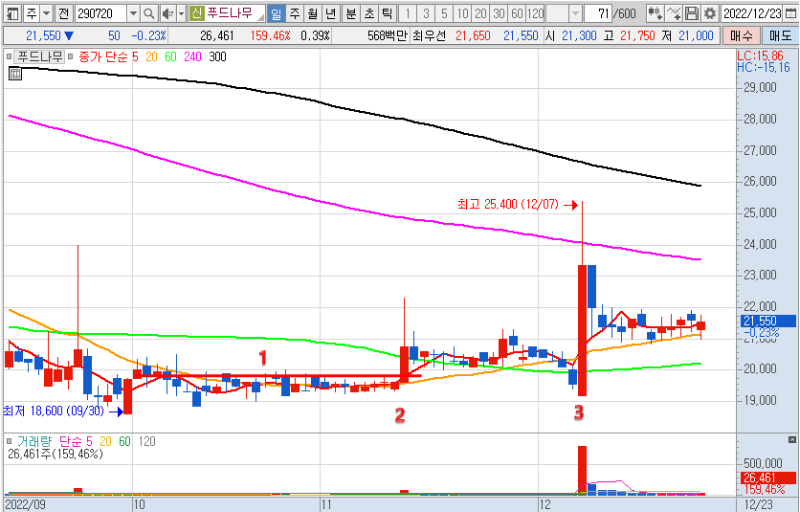Click the stock code field 290720
The height and width of the screenshot is (512, 800).
coord(101,13)
